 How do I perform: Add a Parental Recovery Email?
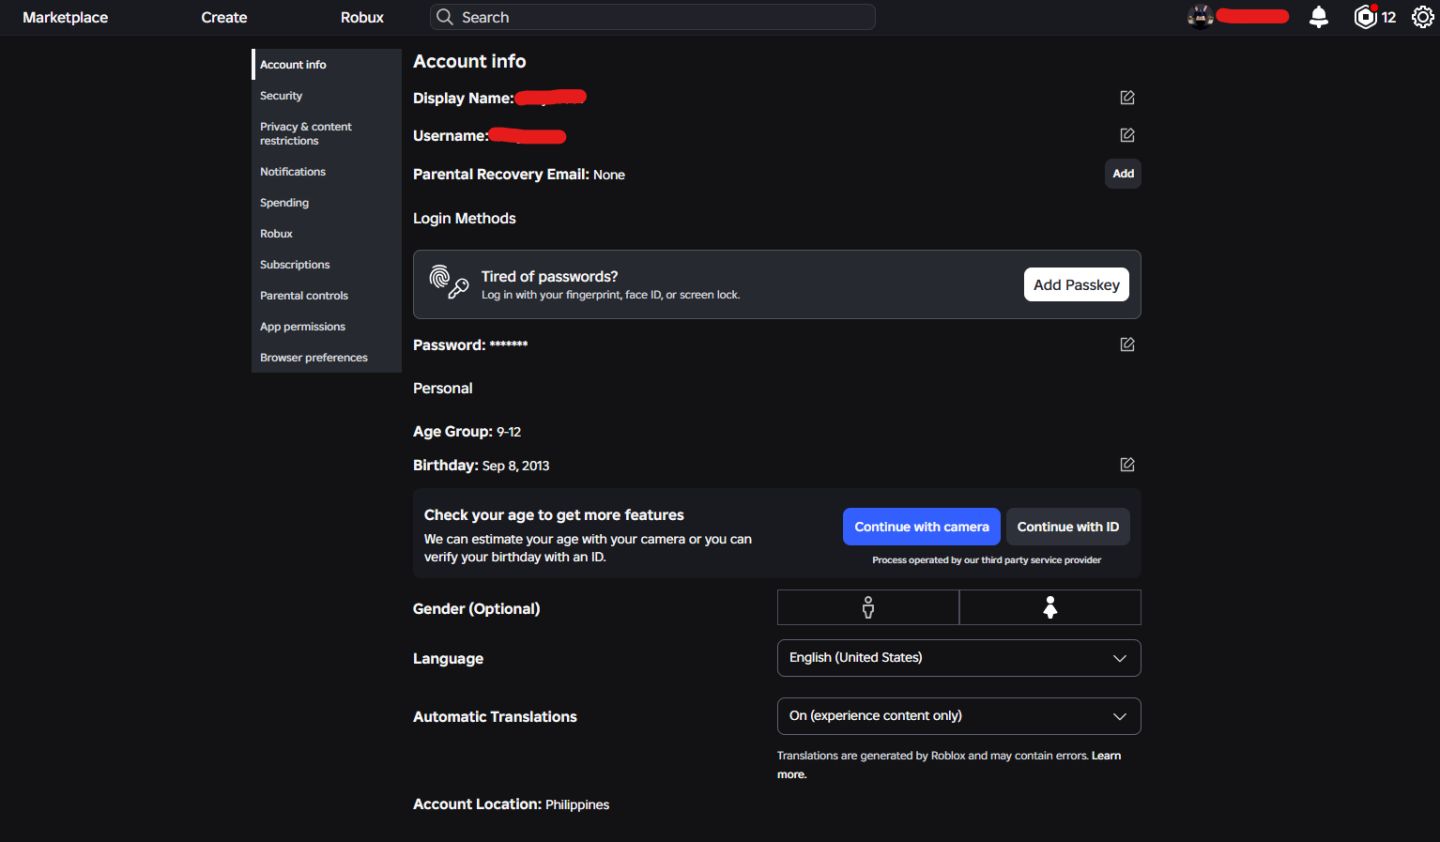(1123, 173)
